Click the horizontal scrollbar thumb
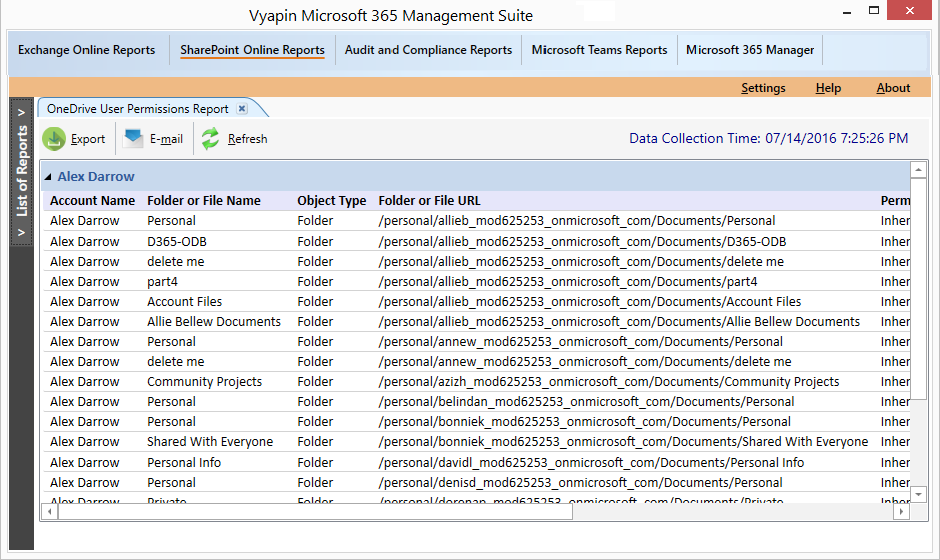Image resolution: width=940 pixels, height=560 pixels. (315, 511)
